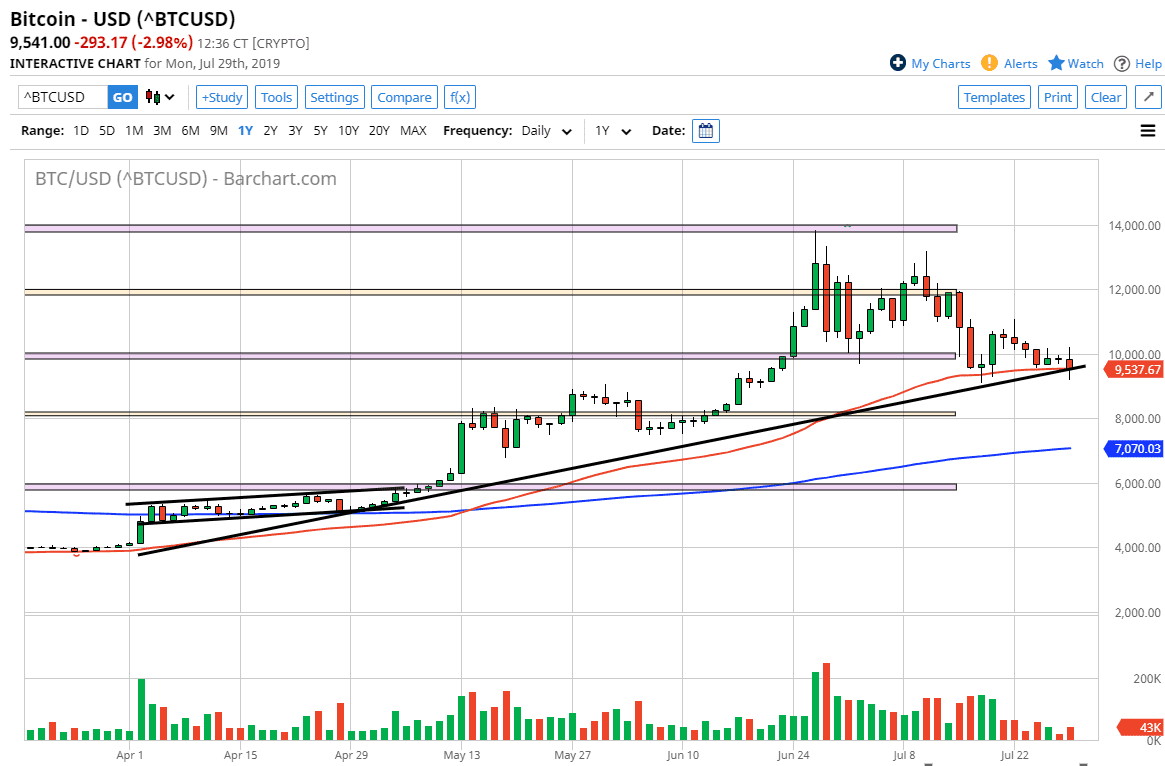Open the Compare button
The height and width of the screenshot is (766, 1165).
[x=404, y=97]
